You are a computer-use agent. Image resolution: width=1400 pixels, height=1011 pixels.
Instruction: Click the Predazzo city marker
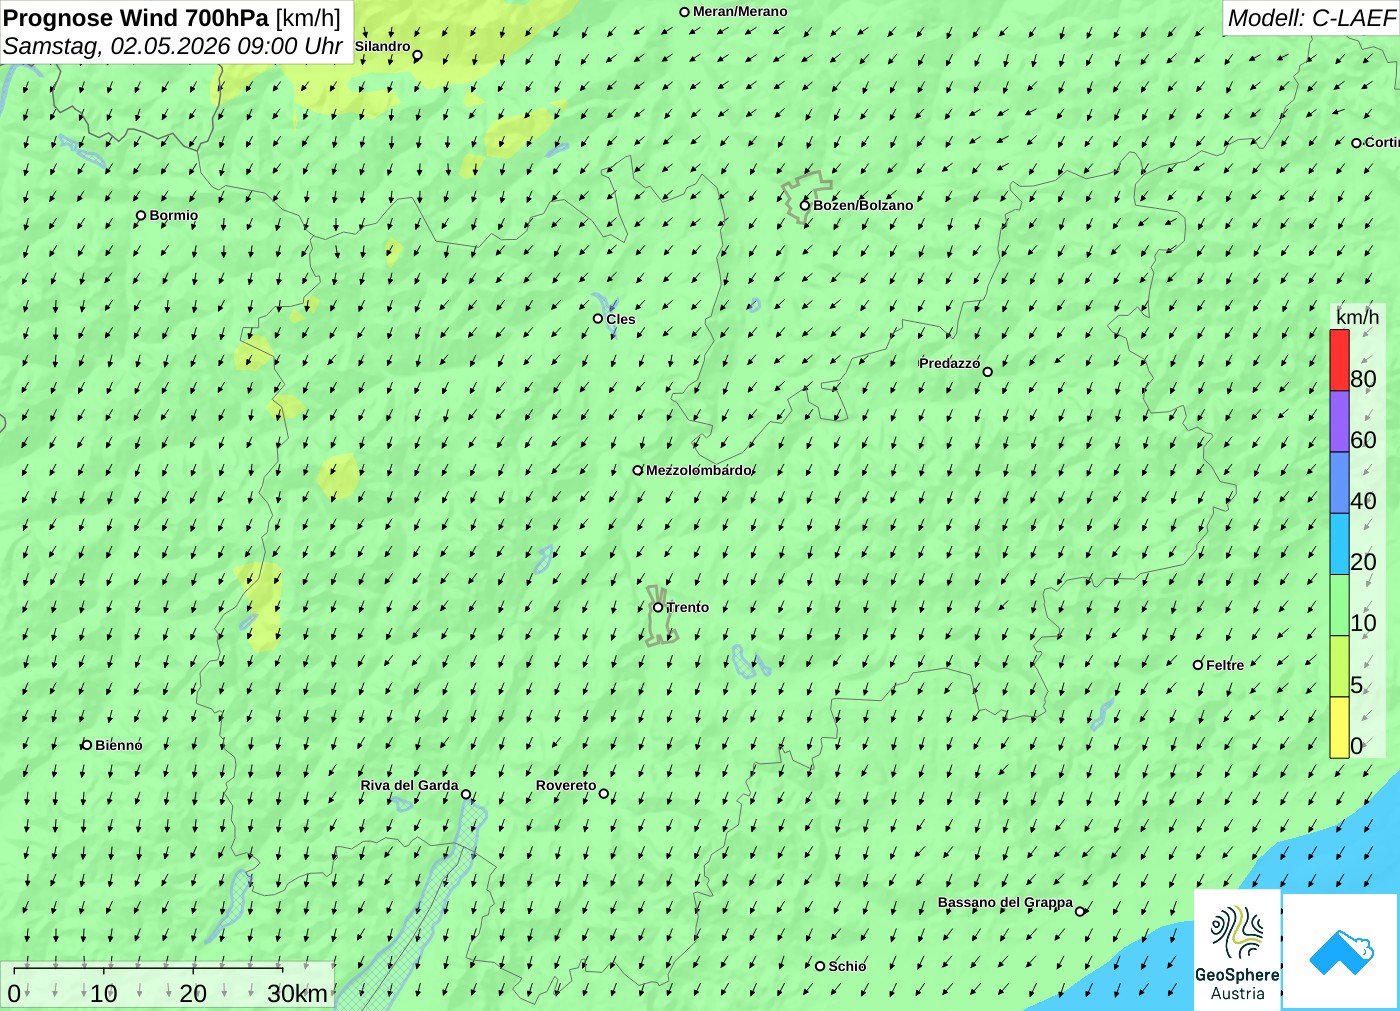(x=987, y=372)
